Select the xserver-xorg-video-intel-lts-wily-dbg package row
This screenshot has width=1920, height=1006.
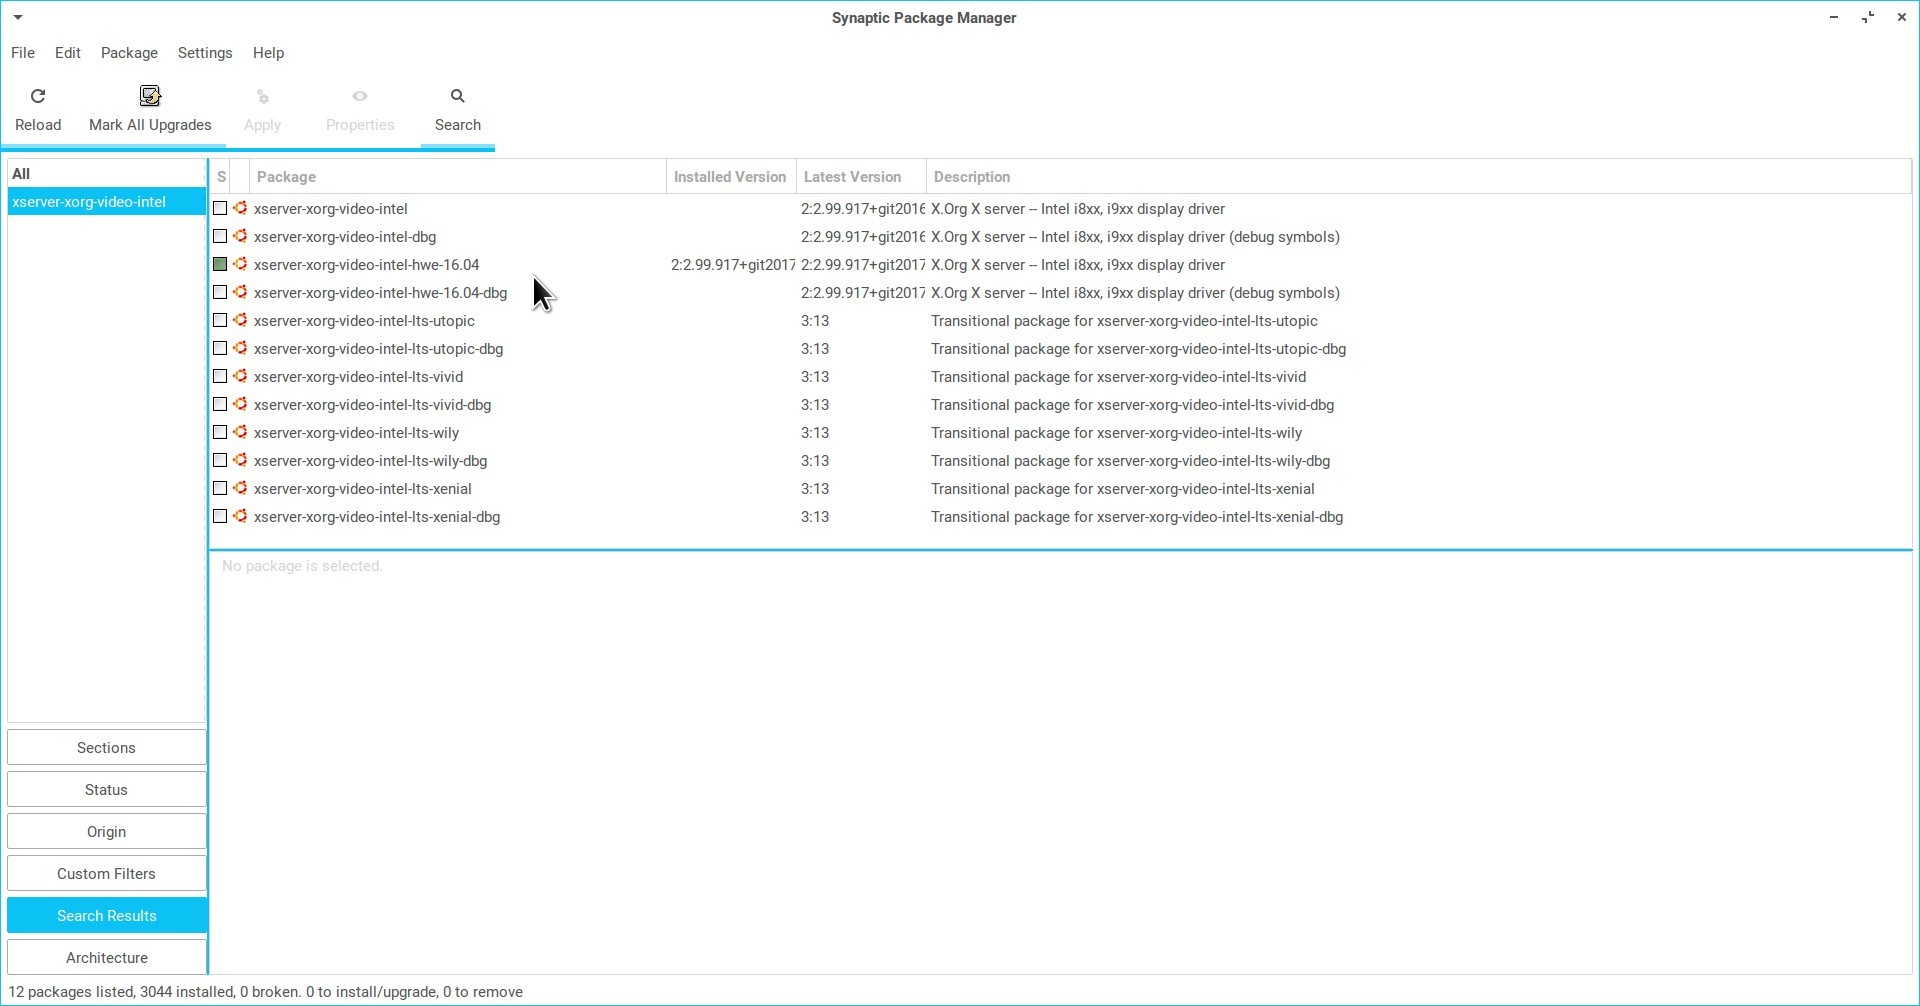pyautogui.click(x=371, y=461)
